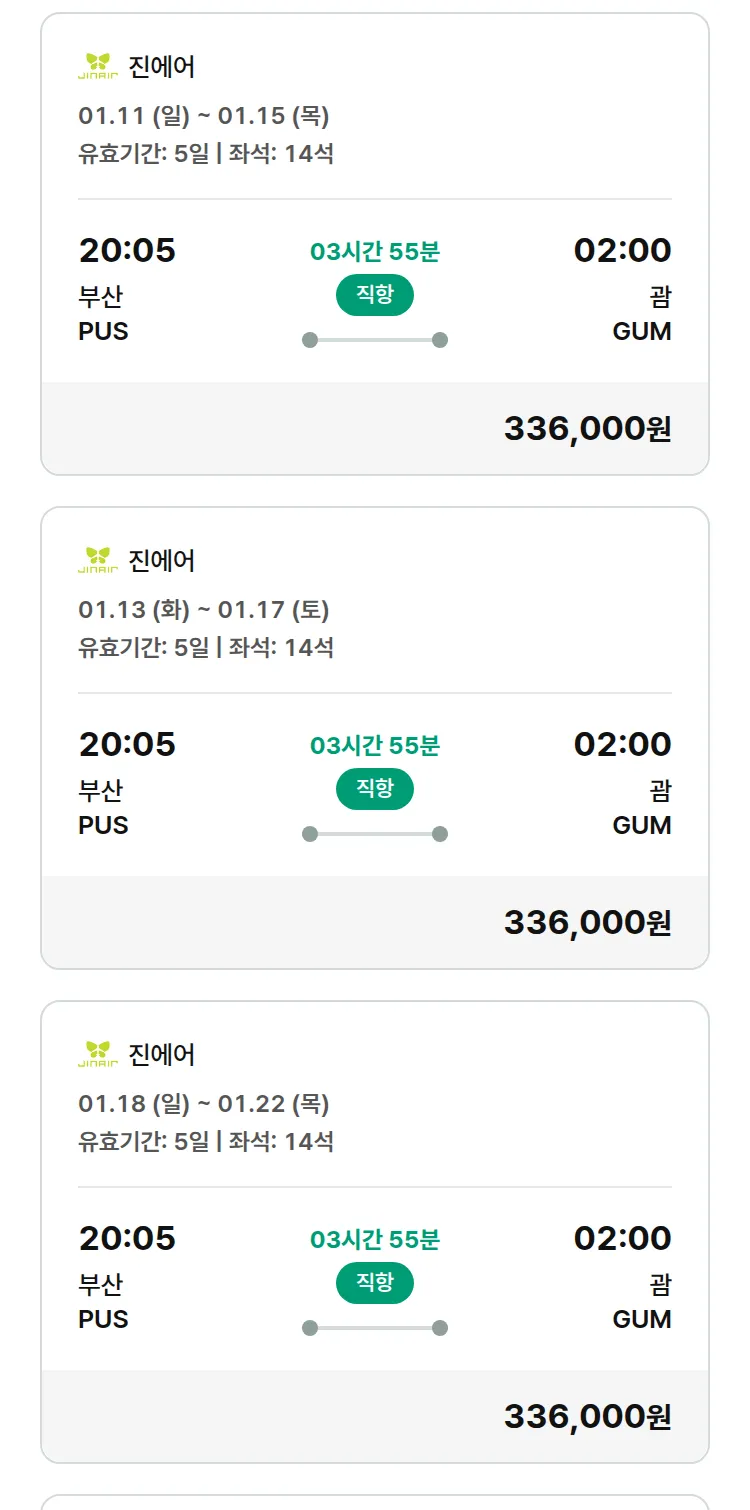Click the Jin Air logo on the 01.11 flight
This screenshot has height=1510, width=750.
pyautogui.click(x=98, y=66)
